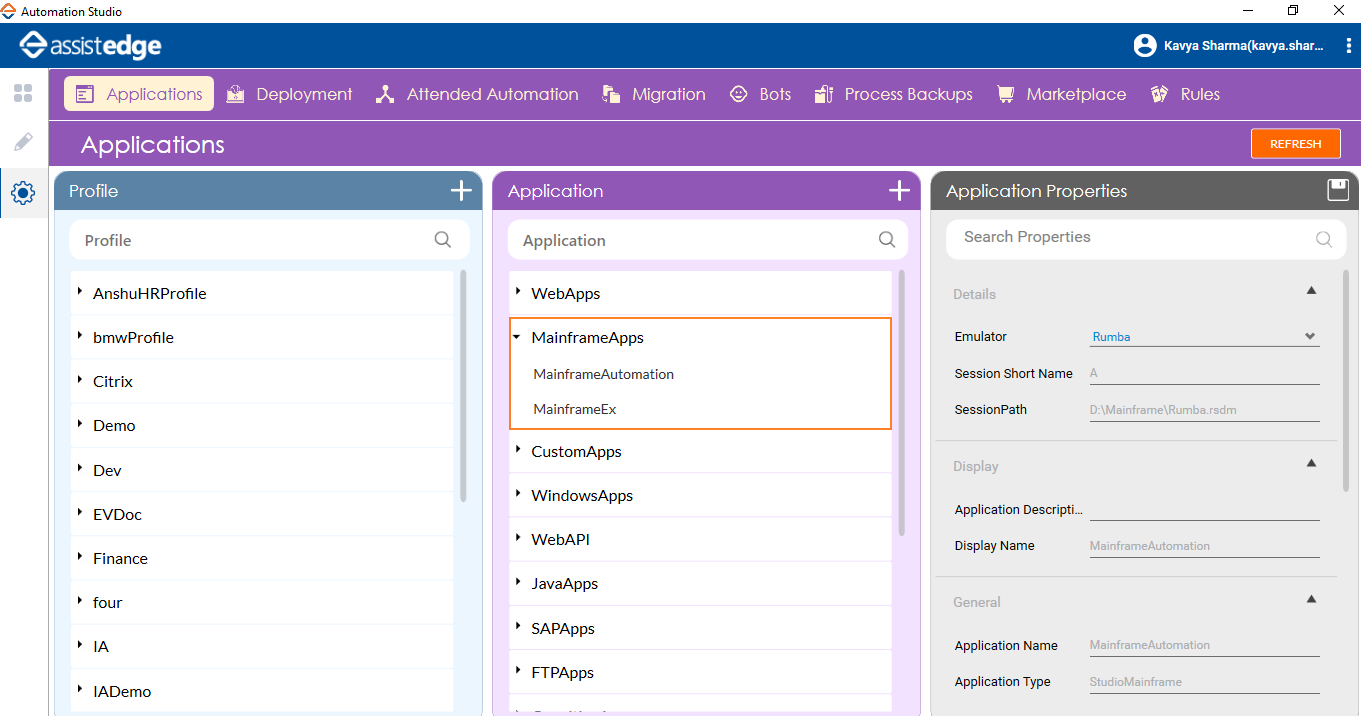Click the search icon in Profile panel
Viewport: 1361px width, 716px height.
(442, 240)
